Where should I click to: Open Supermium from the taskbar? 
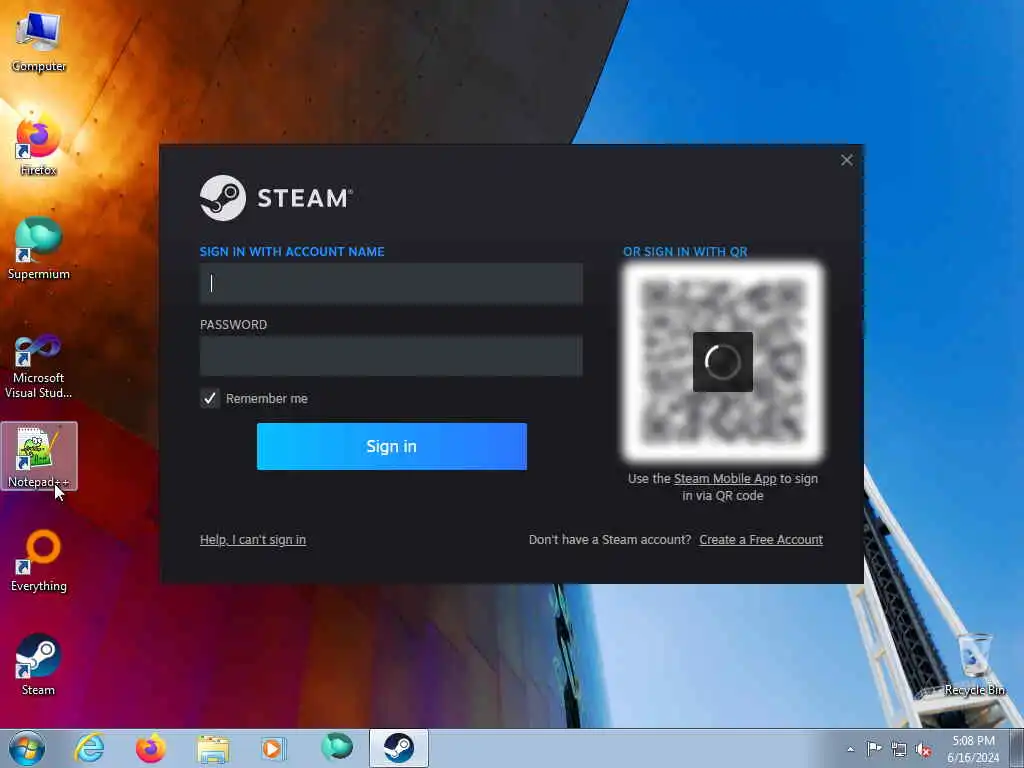337,747
